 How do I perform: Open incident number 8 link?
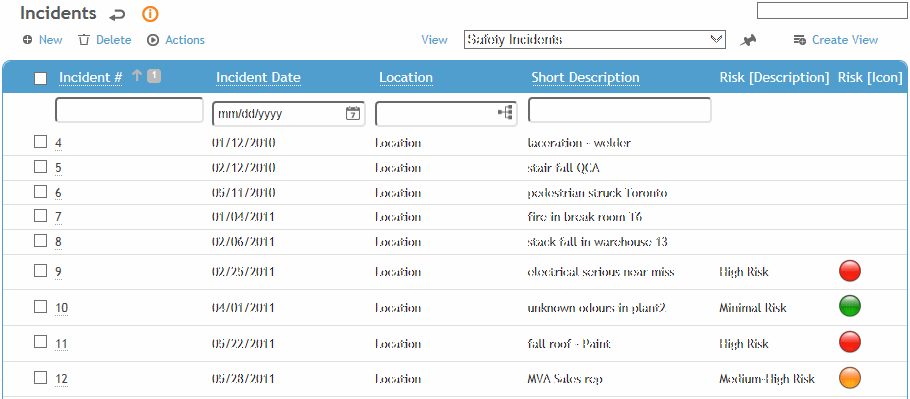coord(58,242)
